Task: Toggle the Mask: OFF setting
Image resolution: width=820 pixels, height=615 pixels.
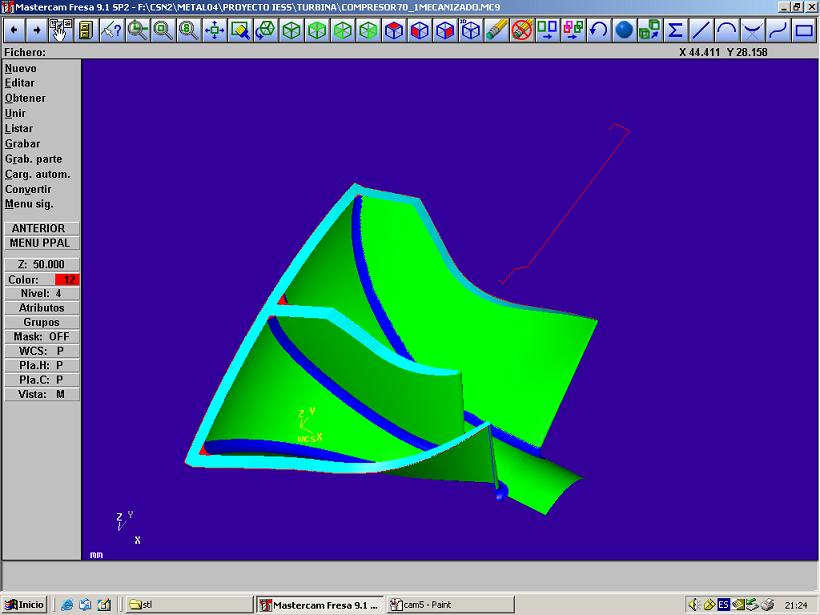Action: (x=41, y=337)
